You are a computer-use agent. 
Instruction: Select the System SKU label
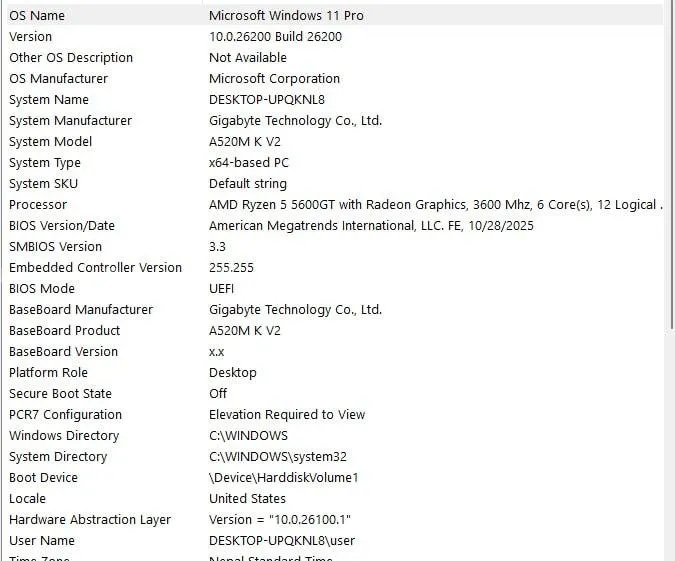pos(43,184)
